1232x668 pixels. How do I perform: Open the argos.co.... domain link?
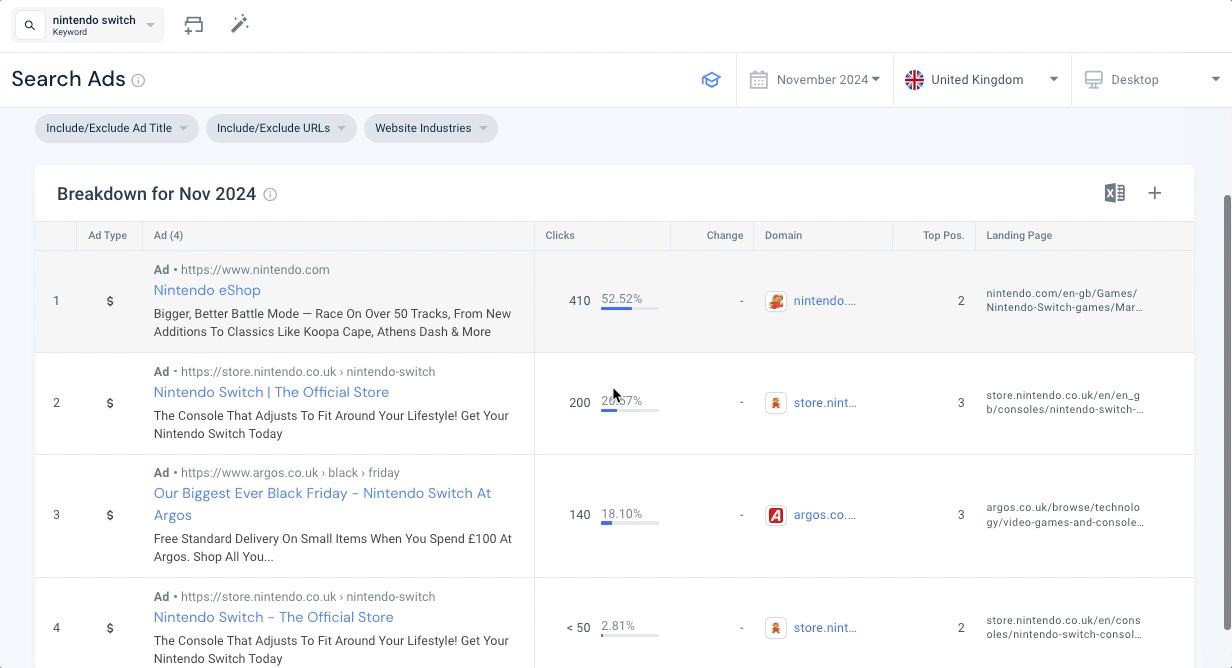825,515
